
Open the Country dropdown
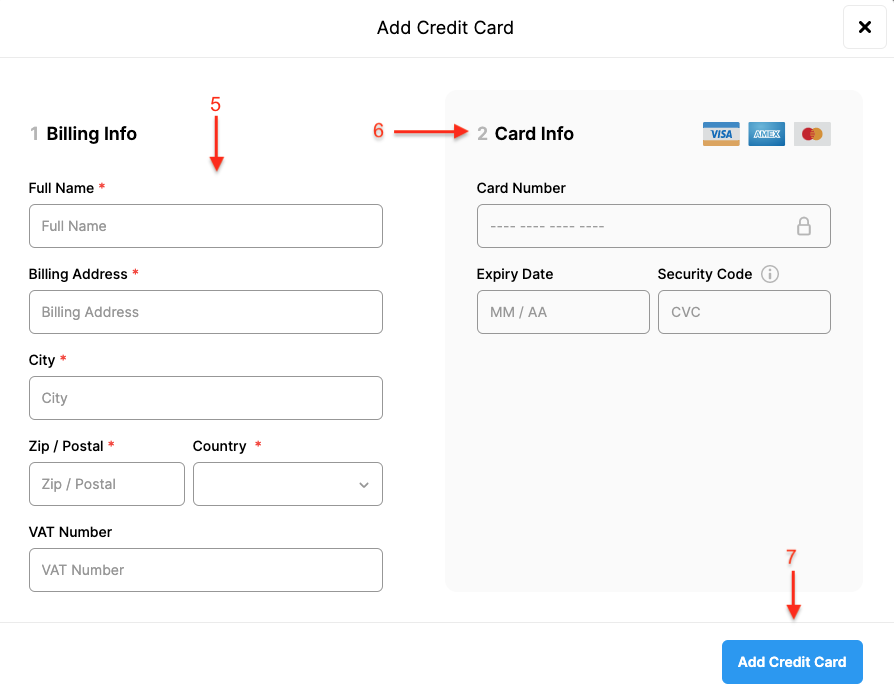coord(287,484)
